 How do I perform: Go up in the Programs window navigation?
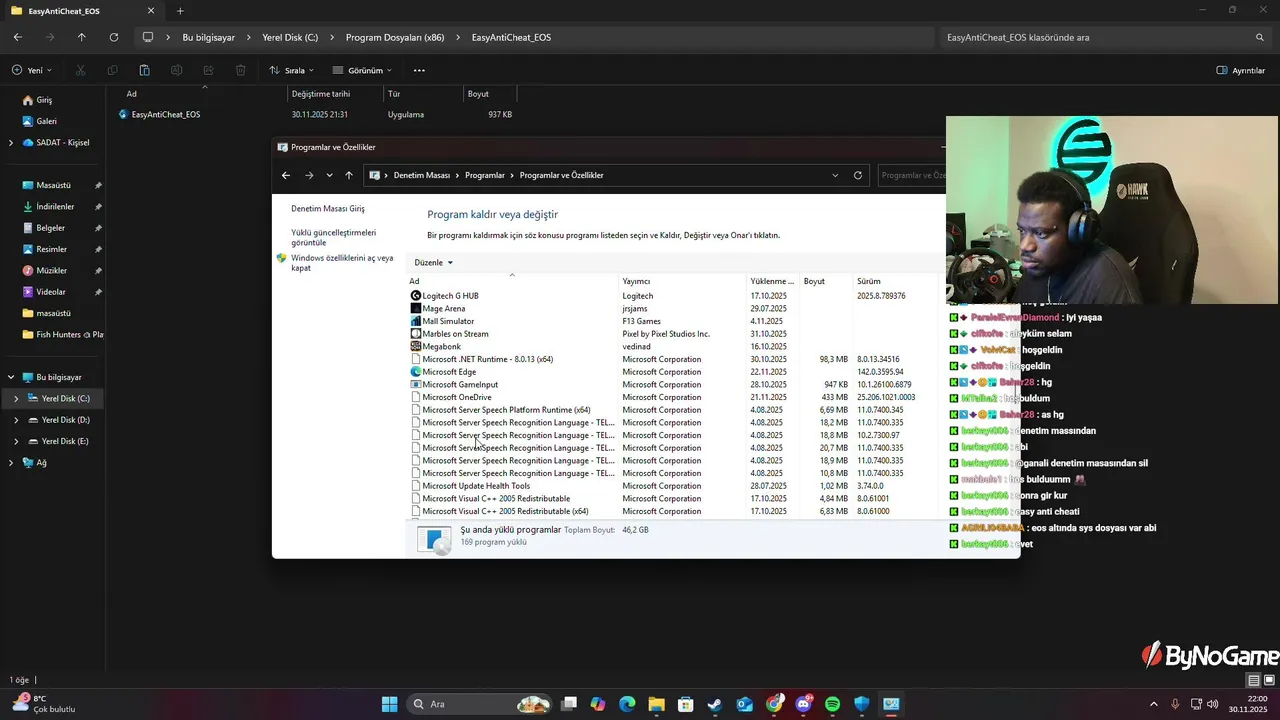[349, 175]
